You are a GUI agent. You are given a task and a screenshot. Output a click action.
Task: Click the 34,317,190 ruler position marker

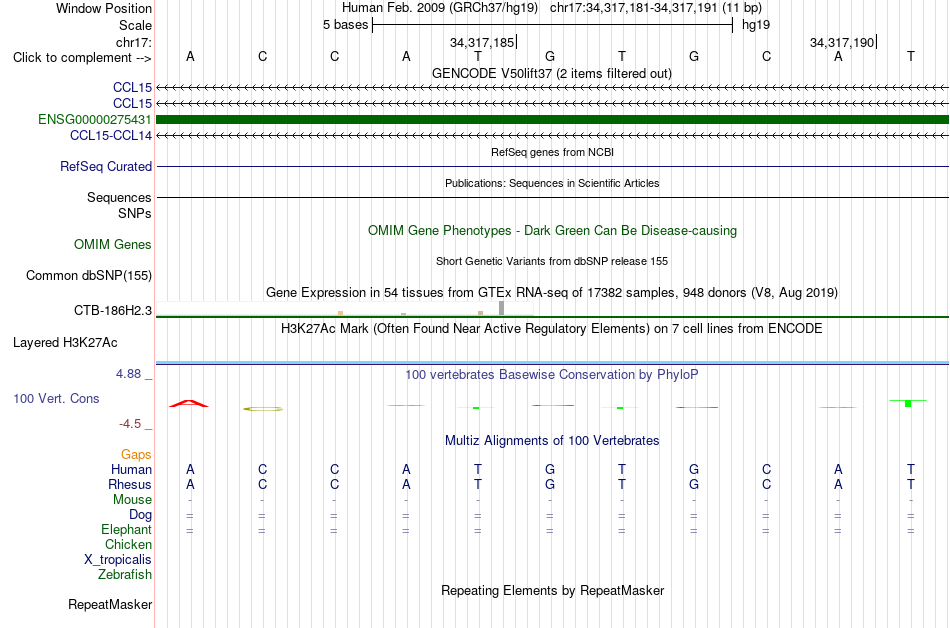[x=842, y=42]
